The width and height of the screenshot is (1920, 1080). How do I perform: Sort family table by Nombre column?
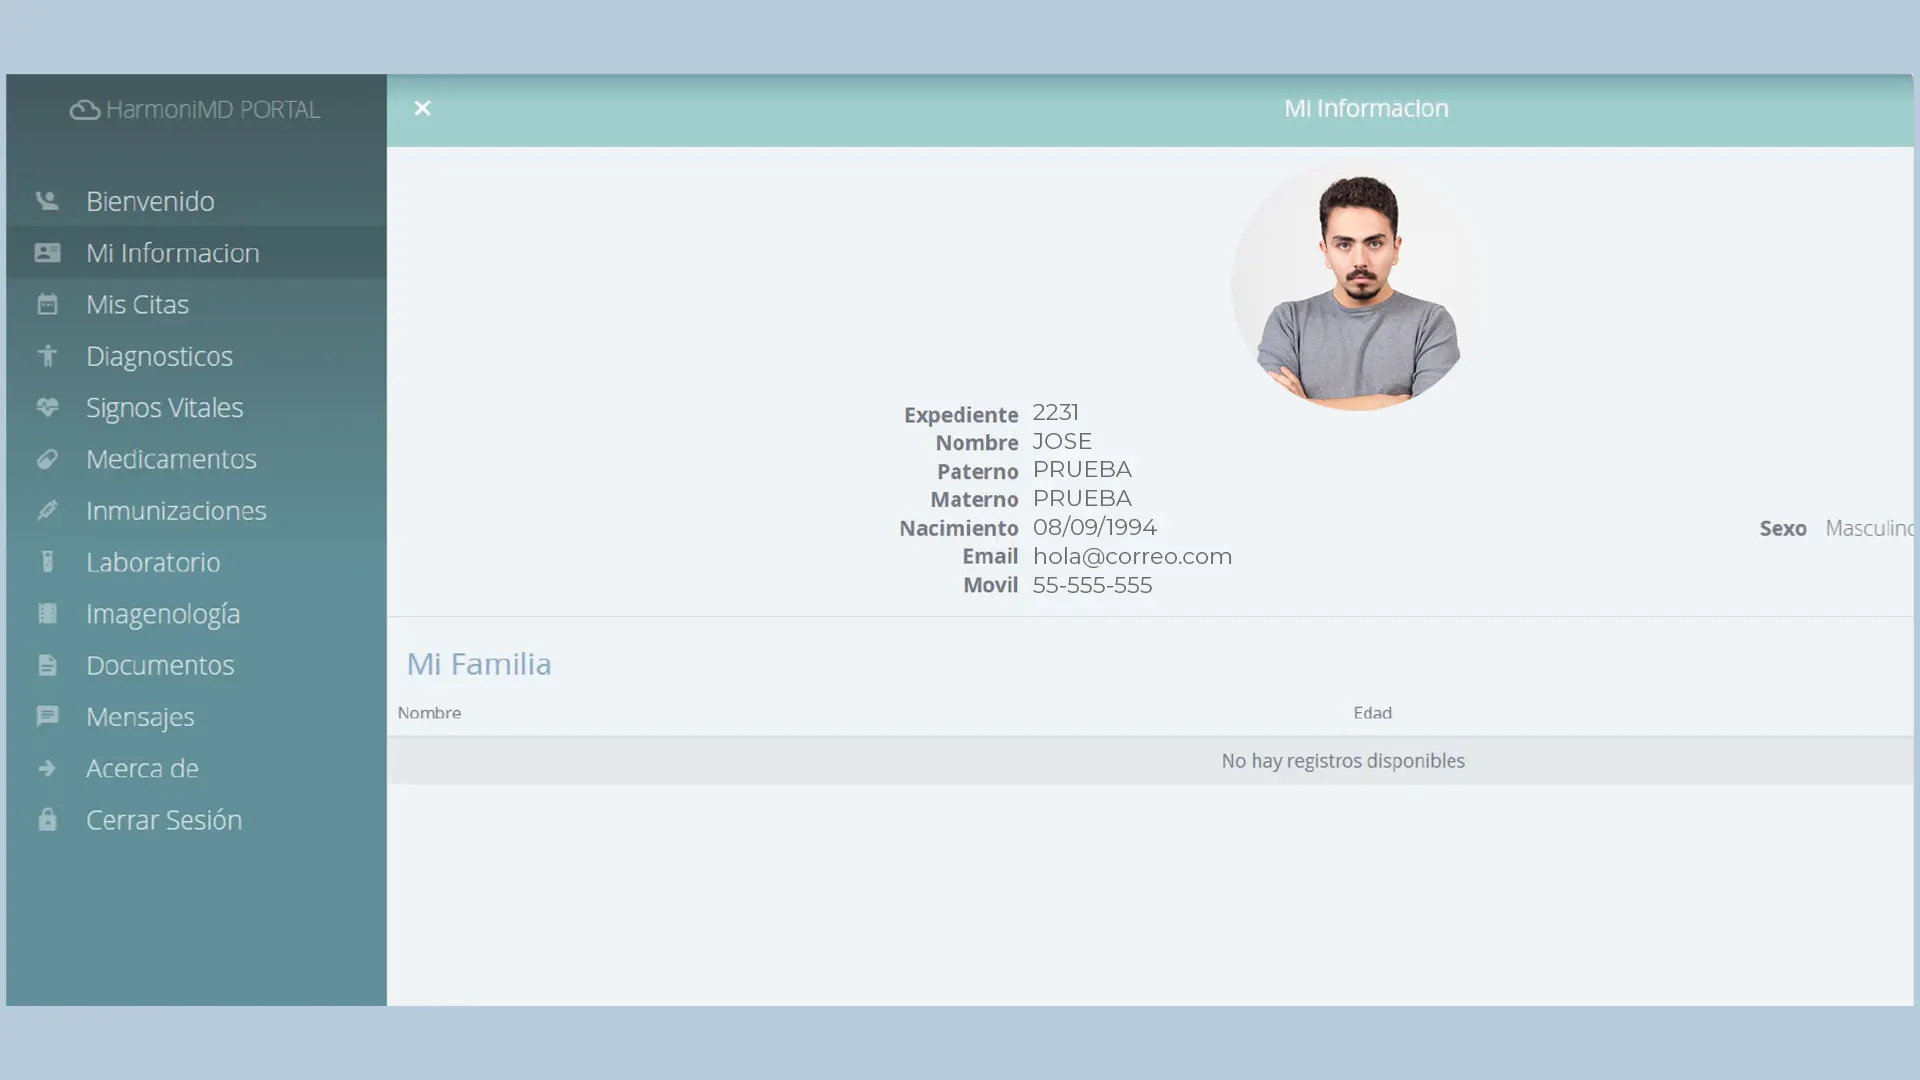429,713
